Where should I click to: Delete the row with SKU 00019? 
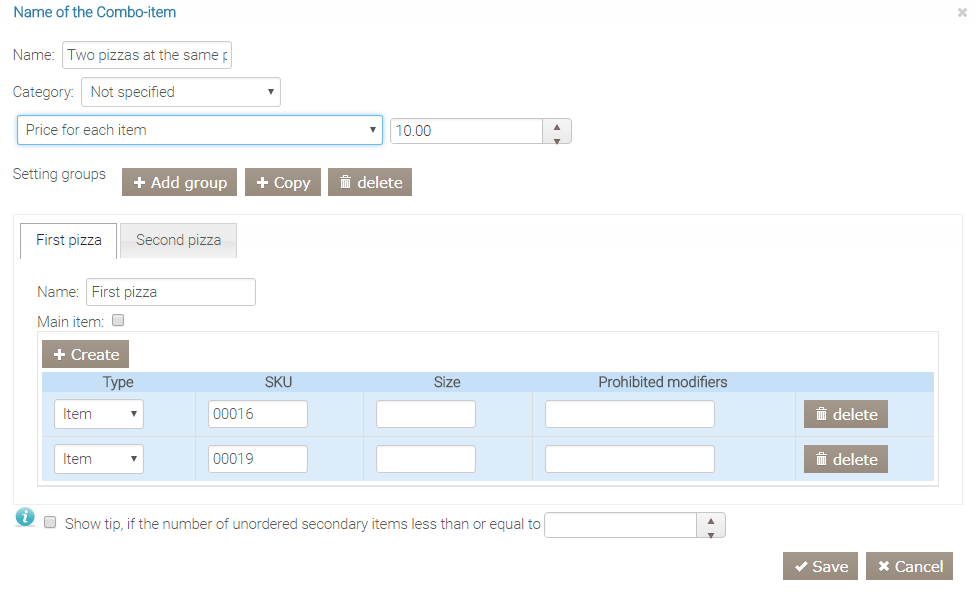pos(845,459)
